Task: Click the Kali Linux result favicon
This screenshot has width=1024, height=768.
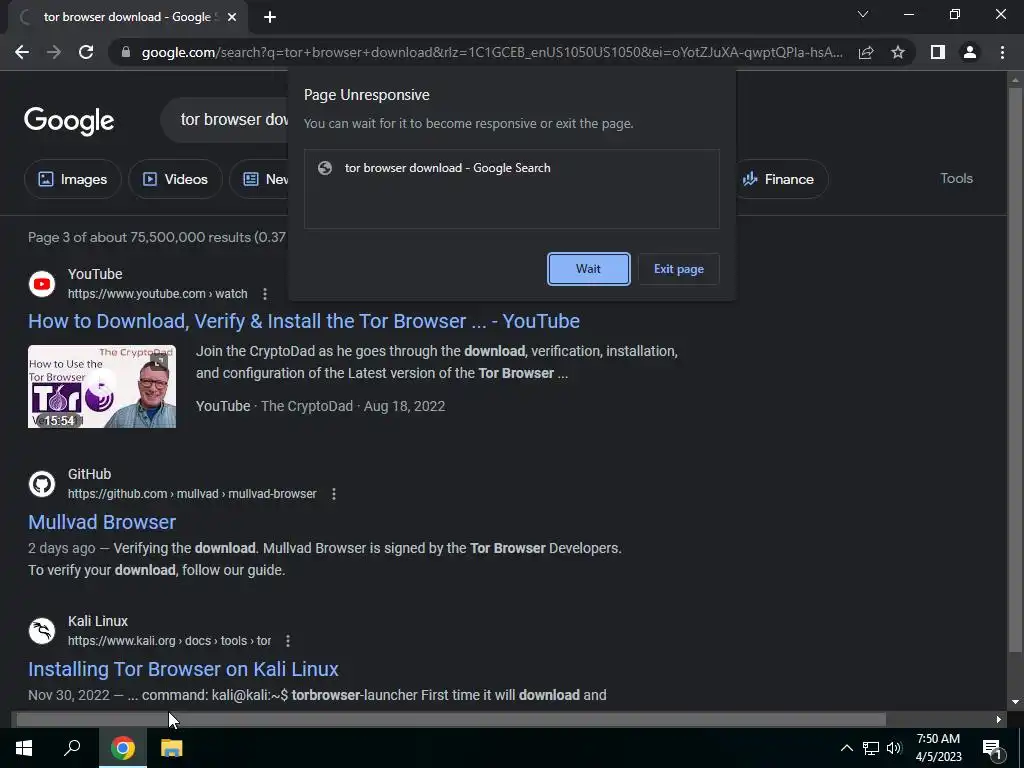Action: point(42,631)
